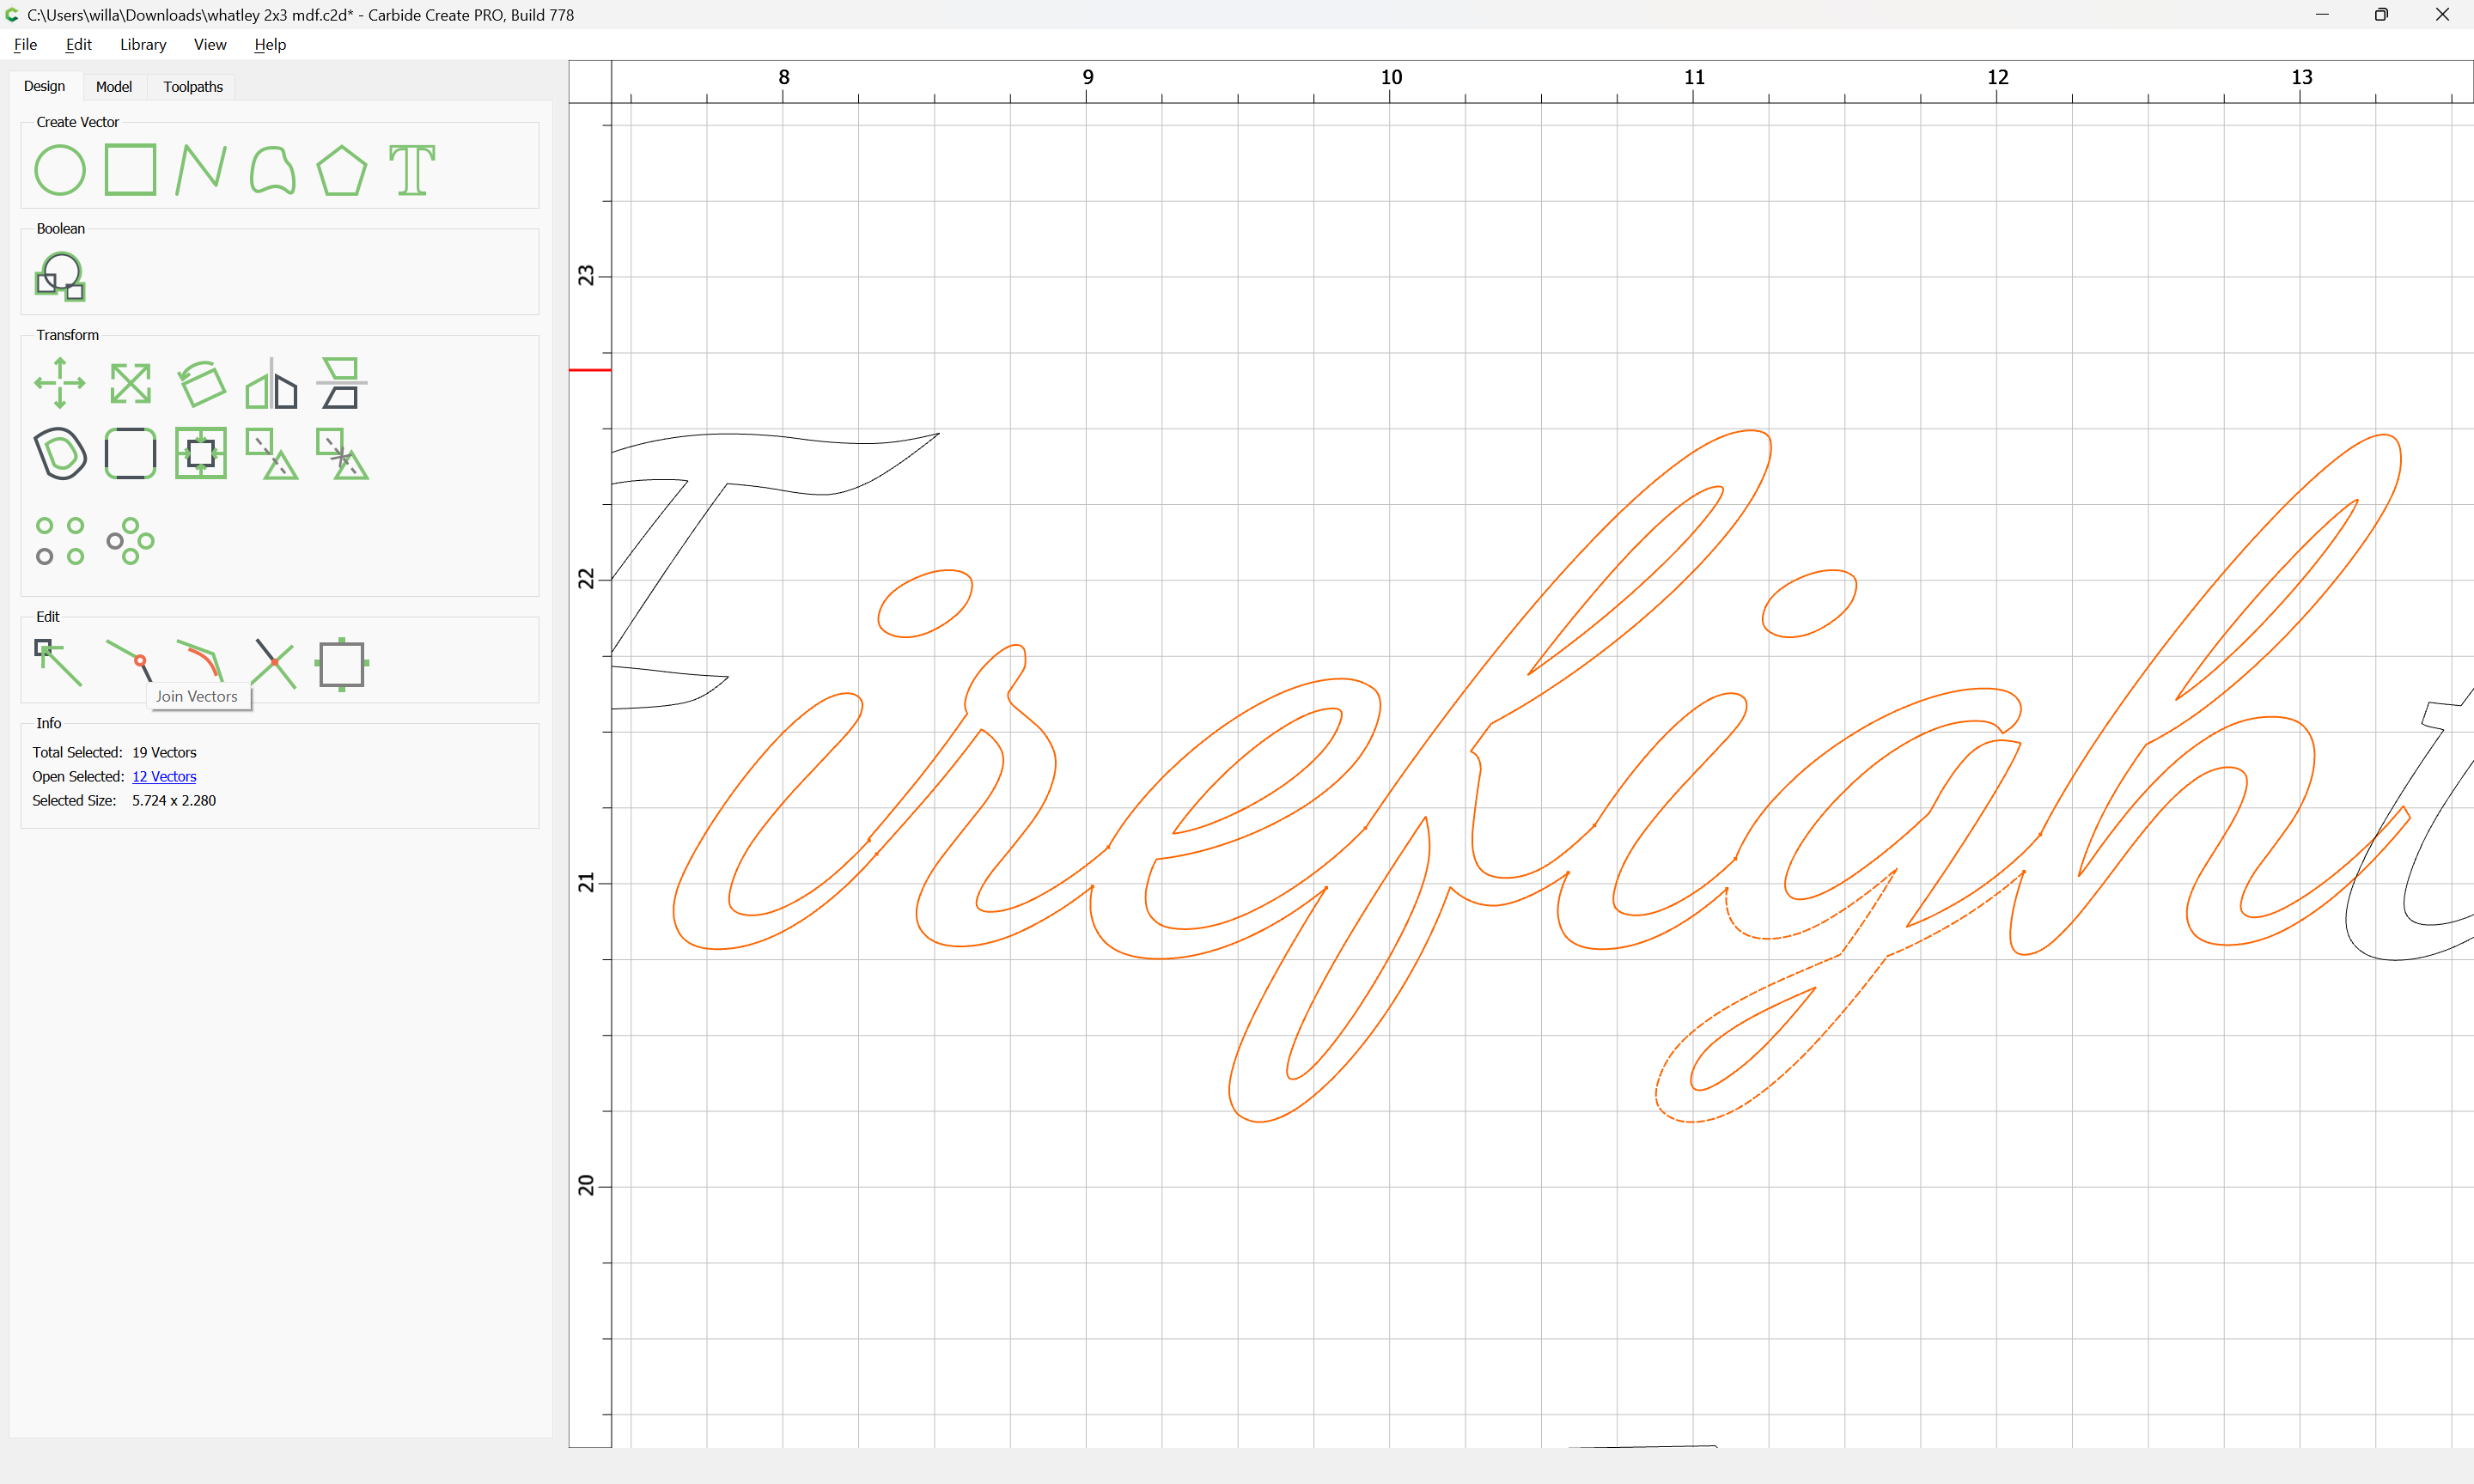The image size is (2474, 1484).
Task: Open the Boolean operations tool
Action: 60,277
